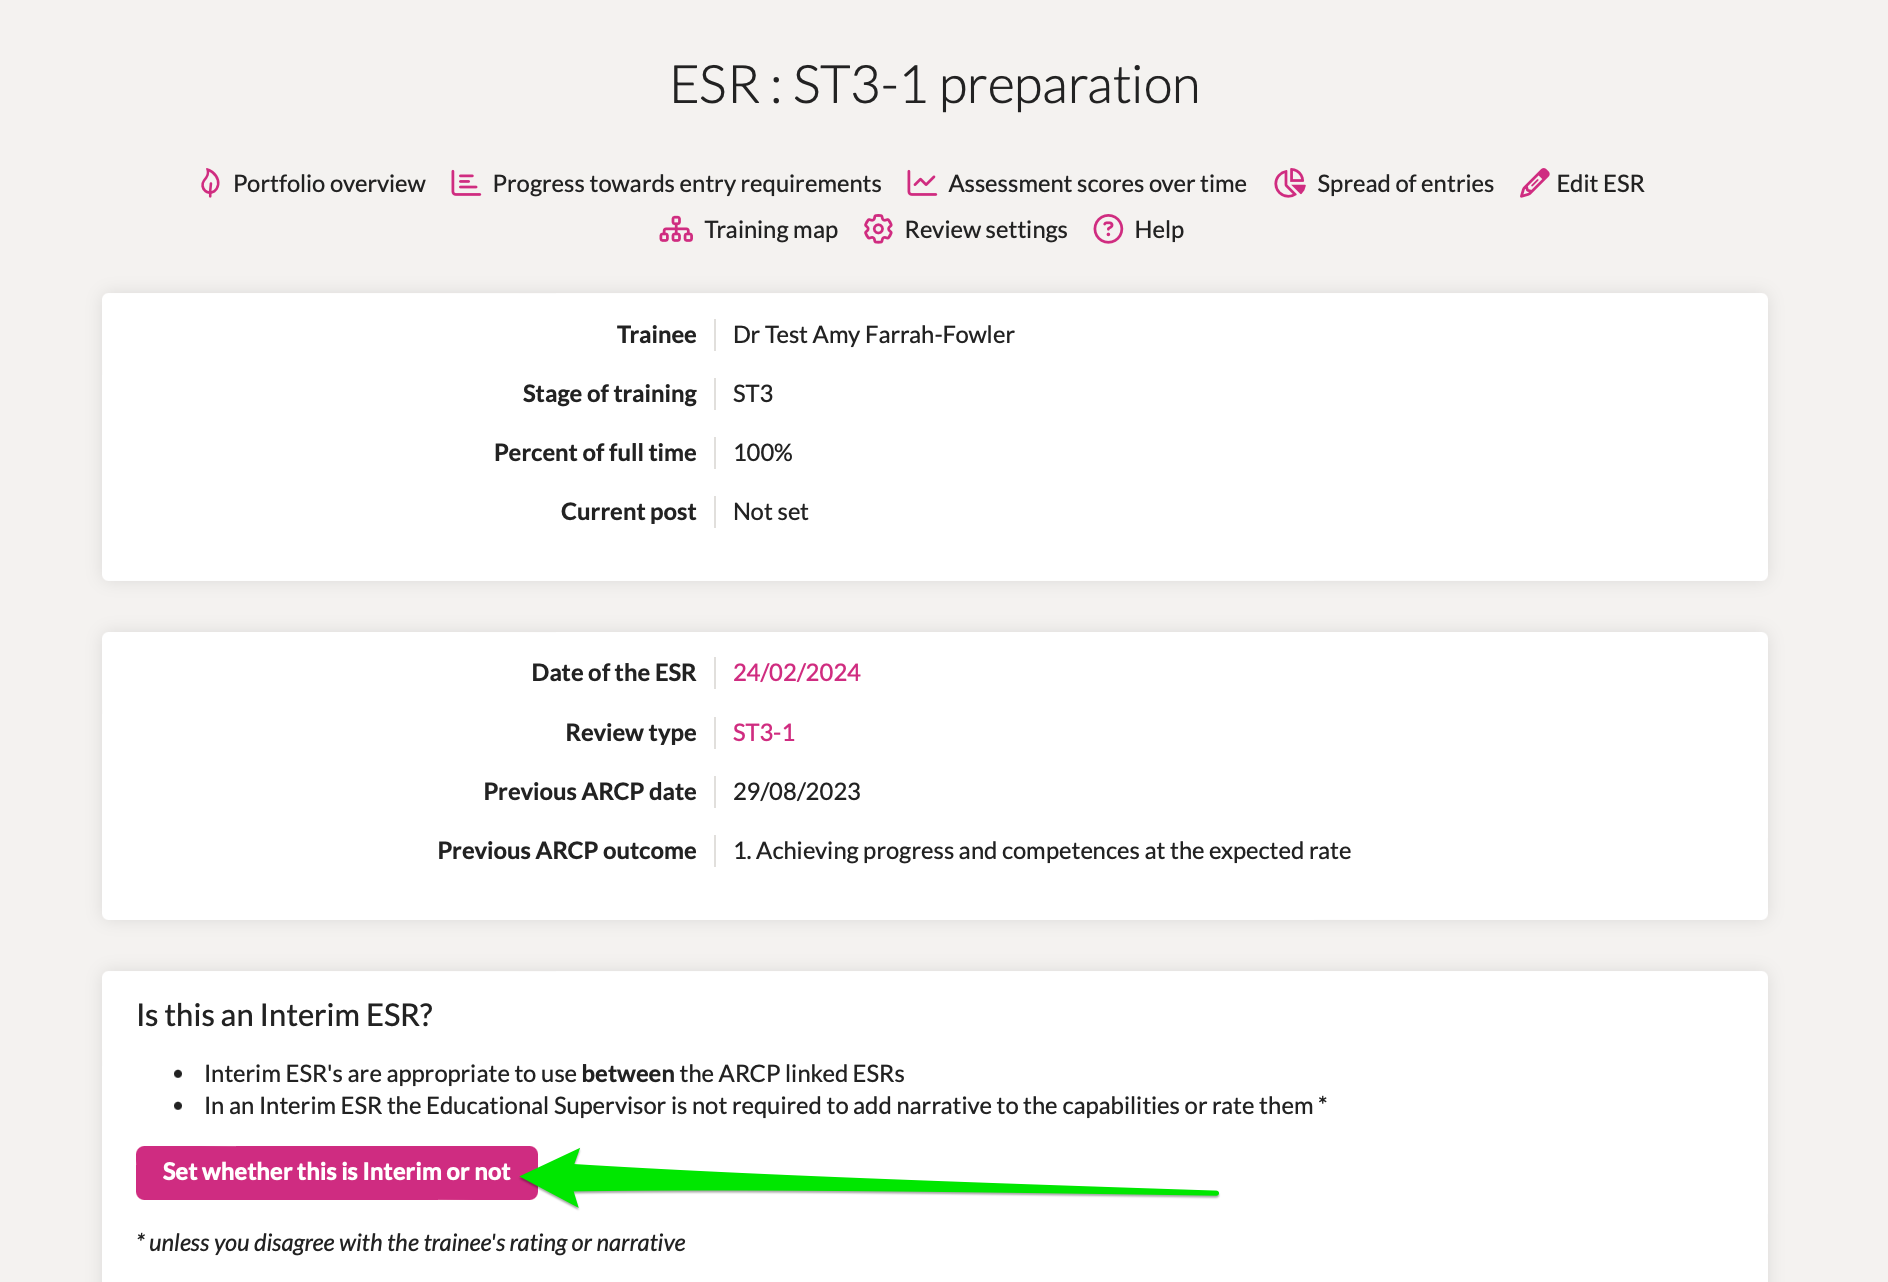View Assessment scores over time
The width and height of the screenshot is (1888, 1282).
[1097, 183]
